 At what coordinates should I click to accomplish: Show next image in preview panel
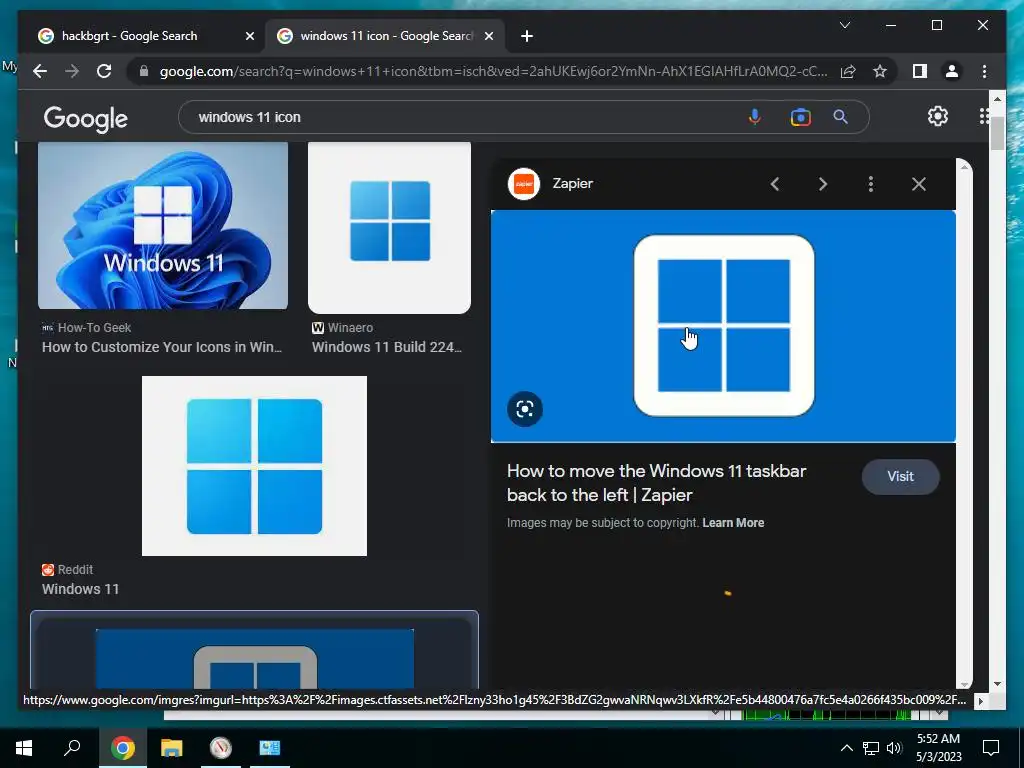pos(823,184)
